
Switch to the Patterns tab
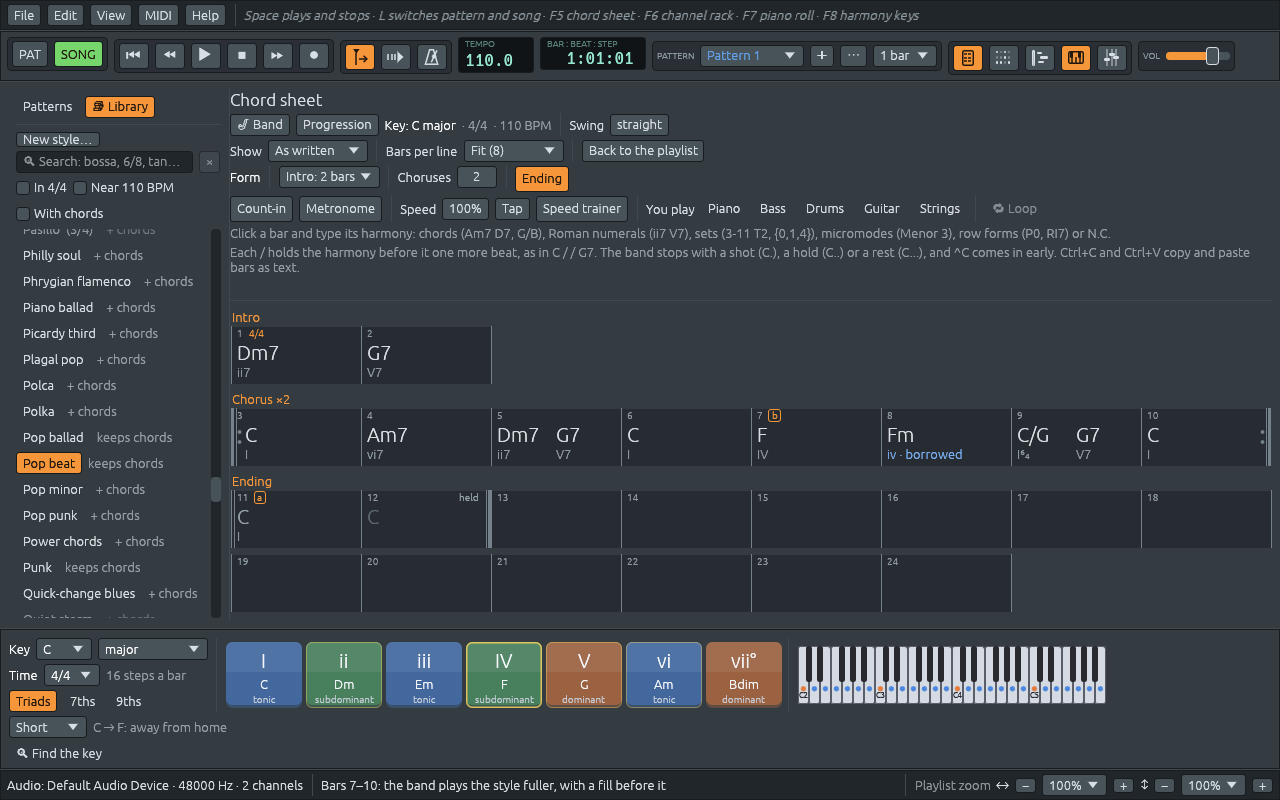click(x=48, y=107)
